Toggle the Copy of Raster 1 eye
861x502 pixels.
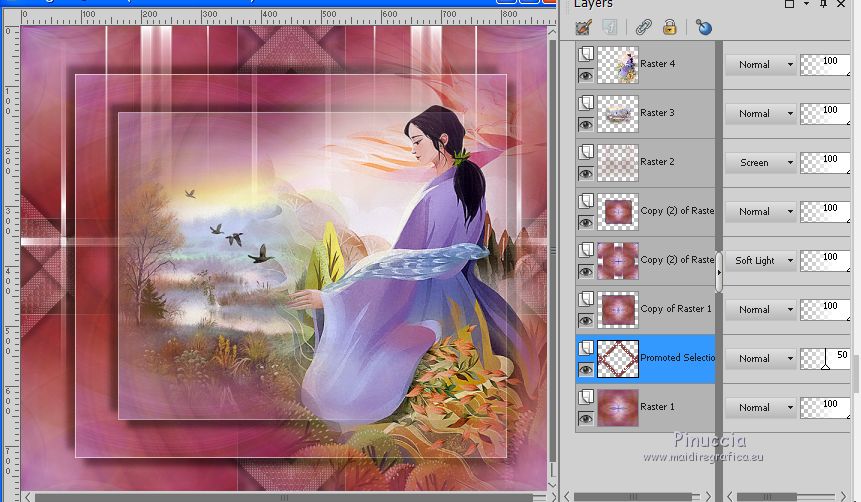pyautogui.click(x=586, y=321)
